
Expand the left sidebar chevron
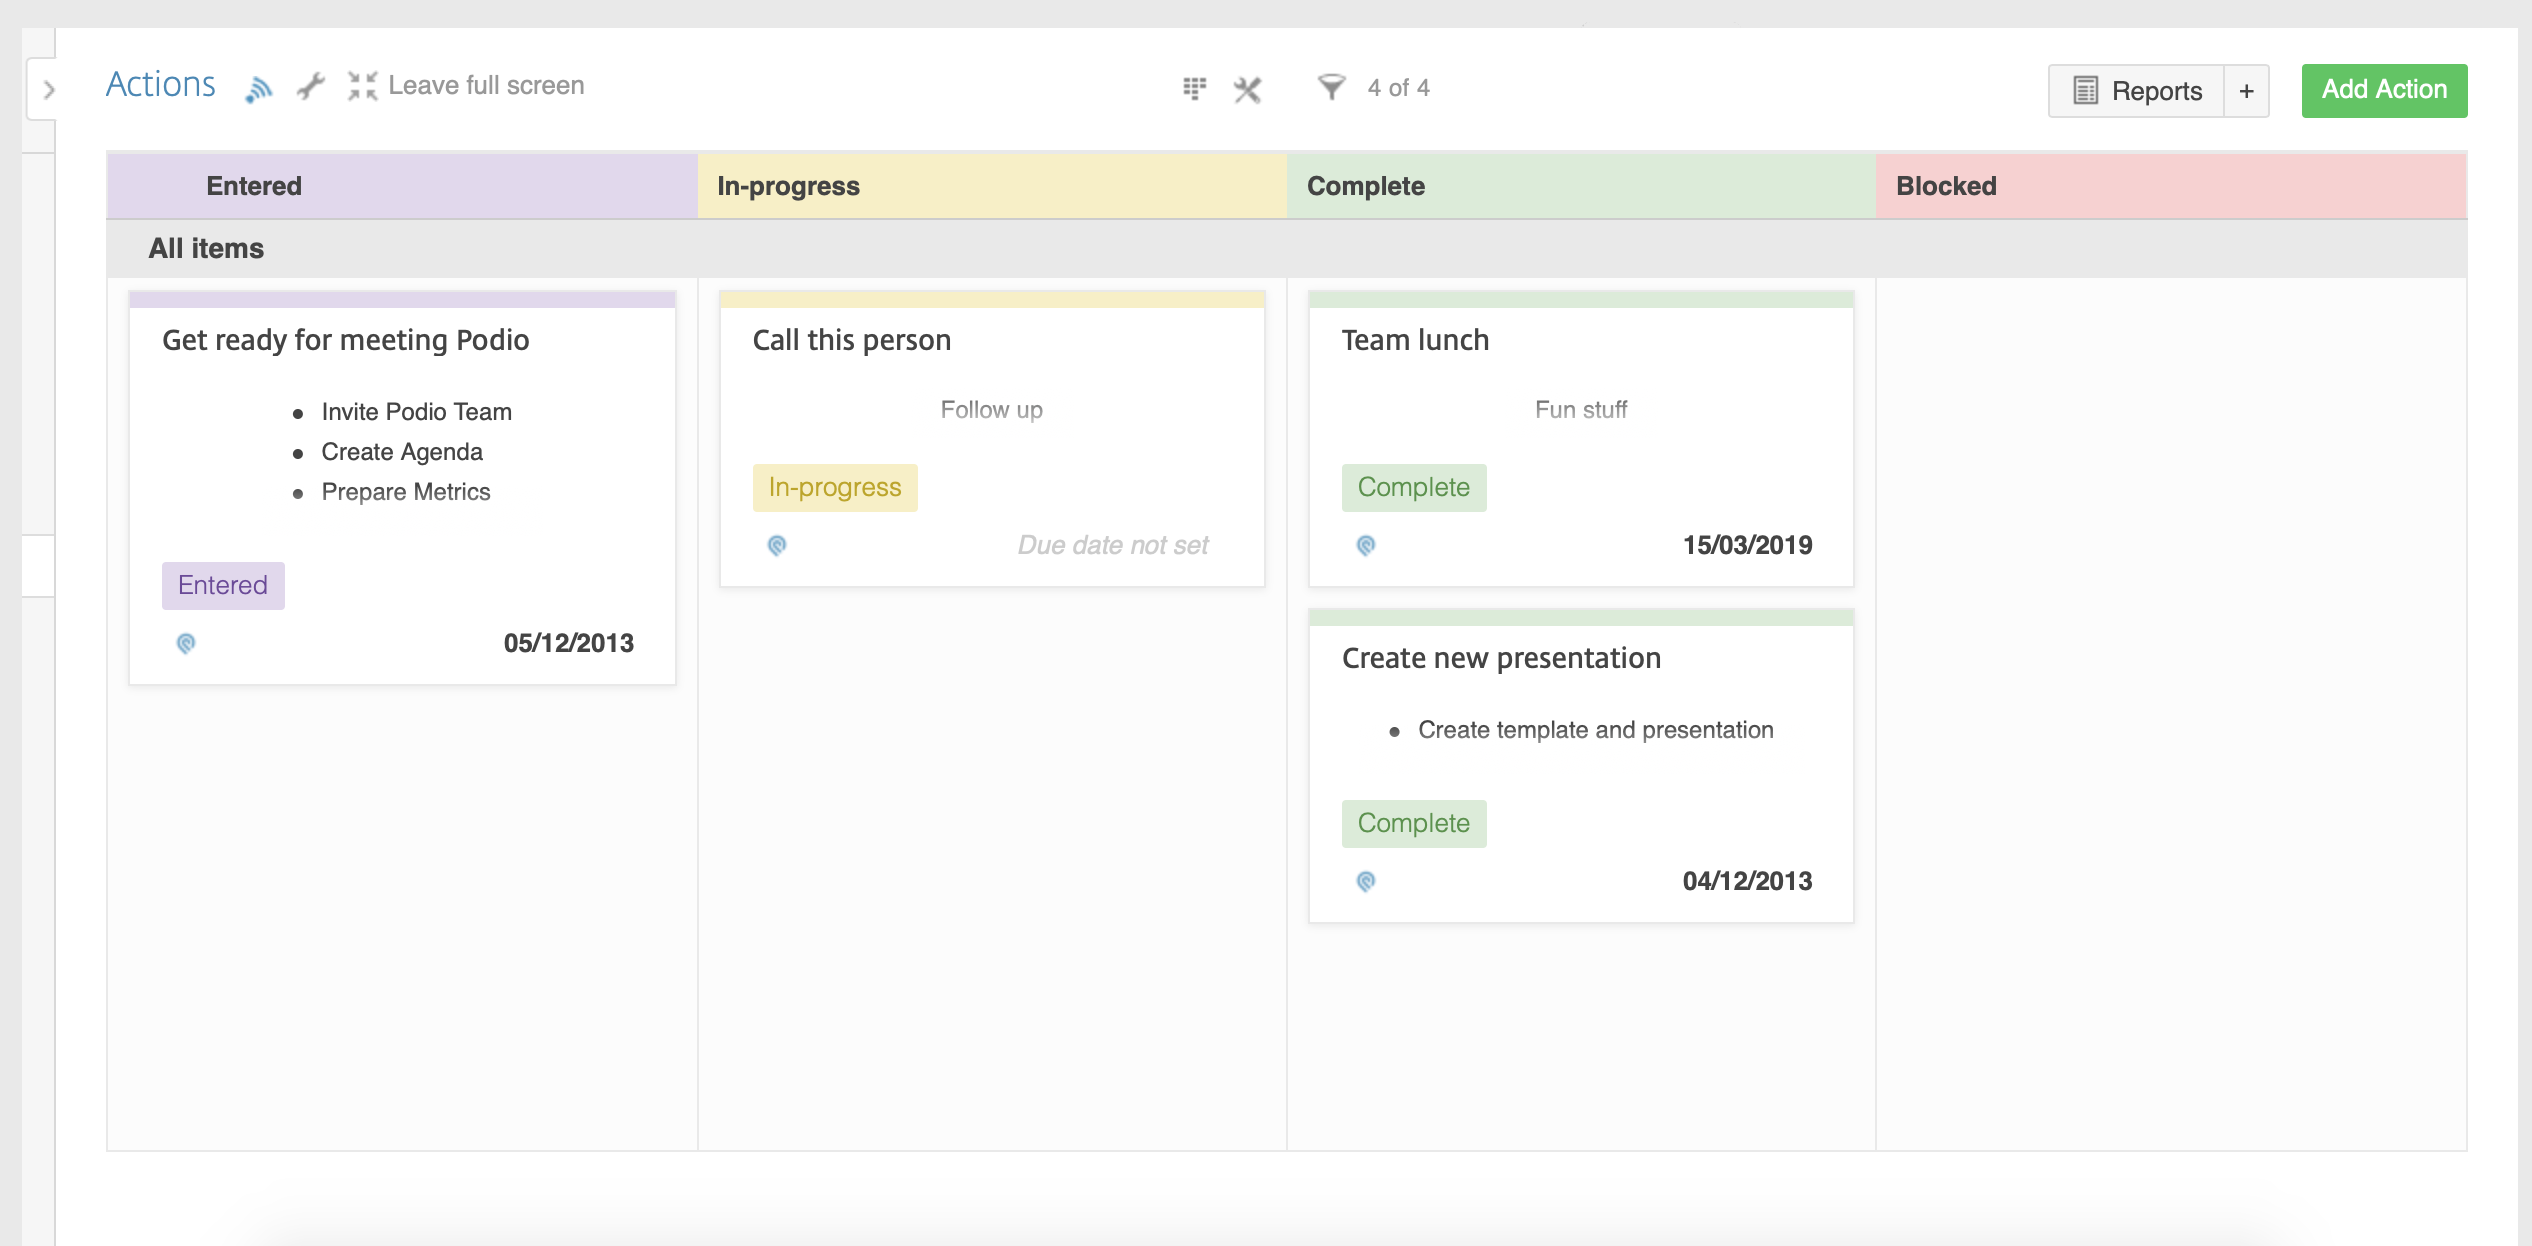tap(48, 90)
